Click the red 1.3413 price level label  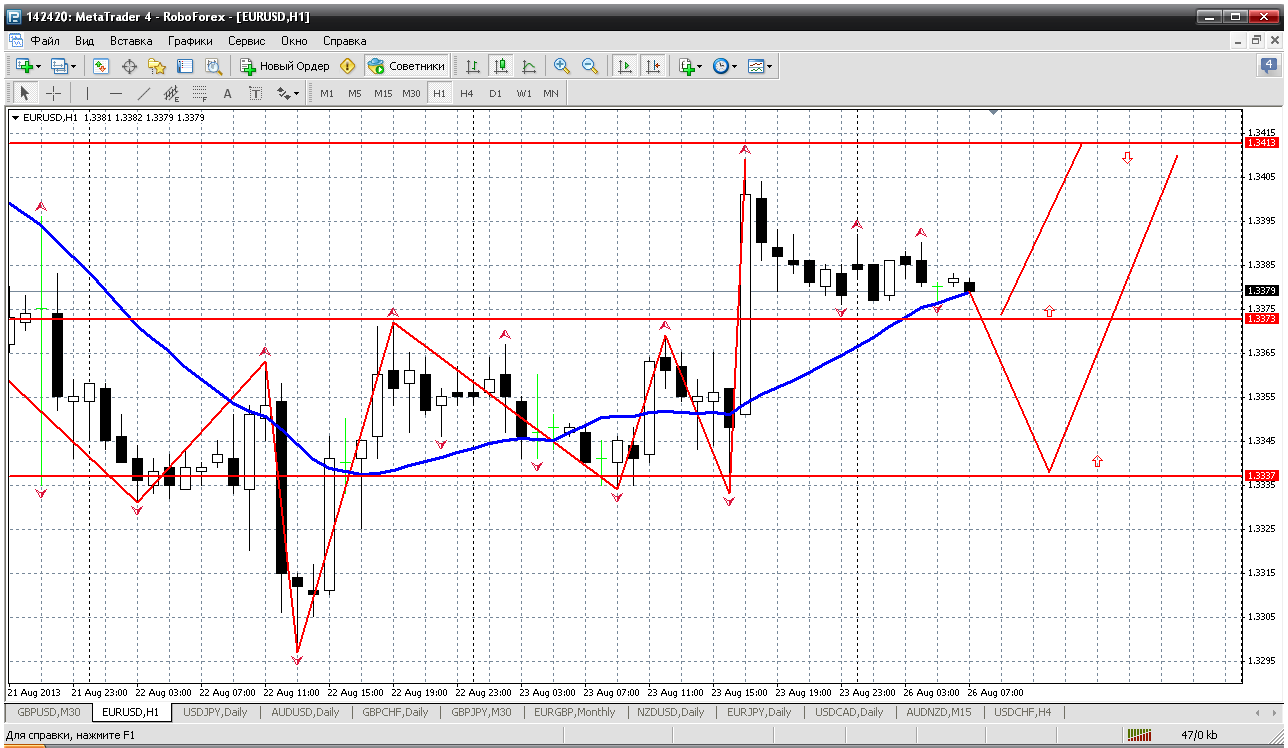coord(1262,143)
